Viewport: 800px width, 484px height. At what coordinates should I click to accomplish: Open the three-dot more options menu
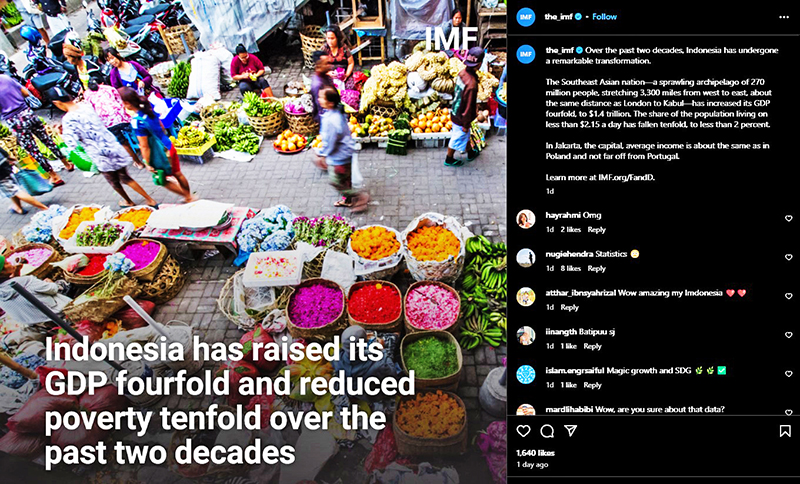point(784,17)
